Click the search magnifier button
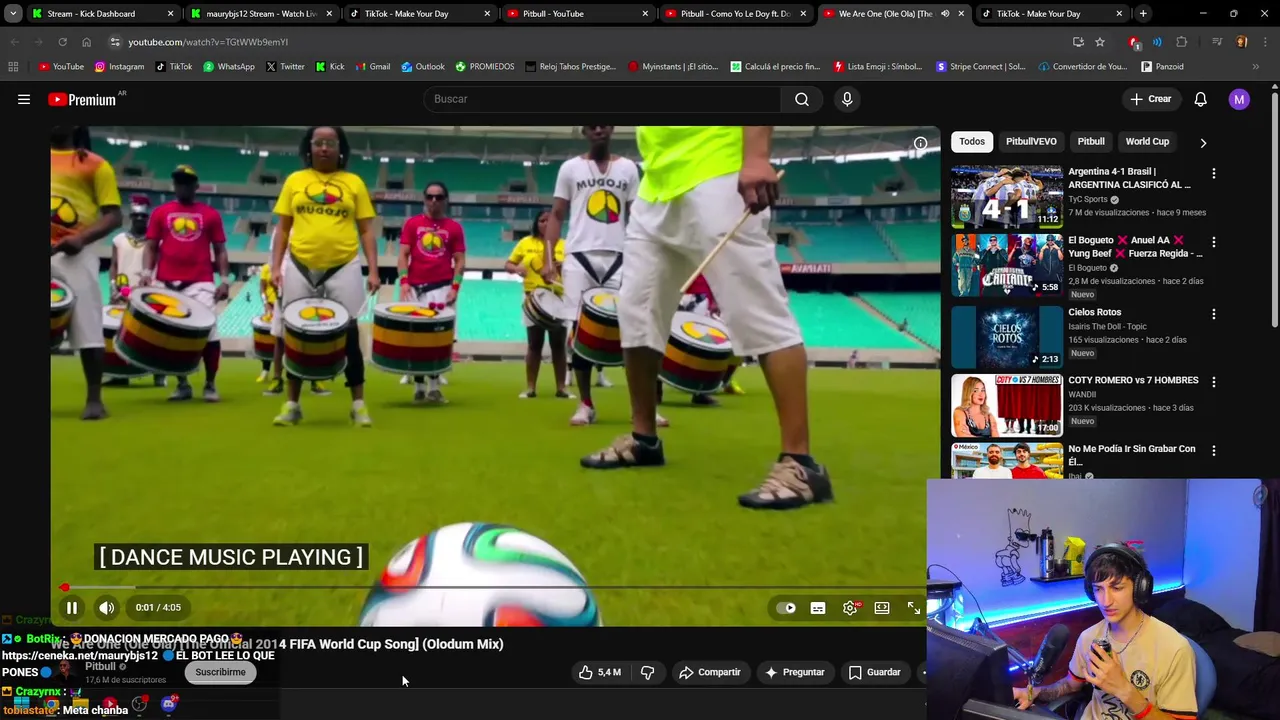 click(802, 99)
